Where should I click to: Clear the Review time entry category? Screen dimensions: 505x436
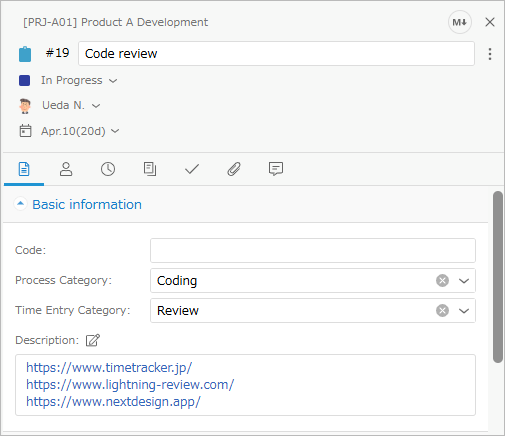pos(442,311)
